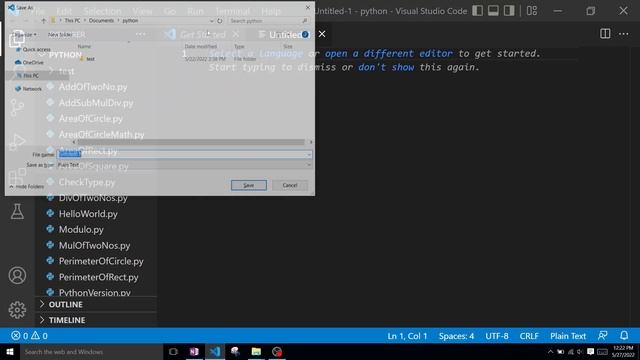Expand the File name dropdown arrow
Screen dimensions: 640x360
point(309,154)
